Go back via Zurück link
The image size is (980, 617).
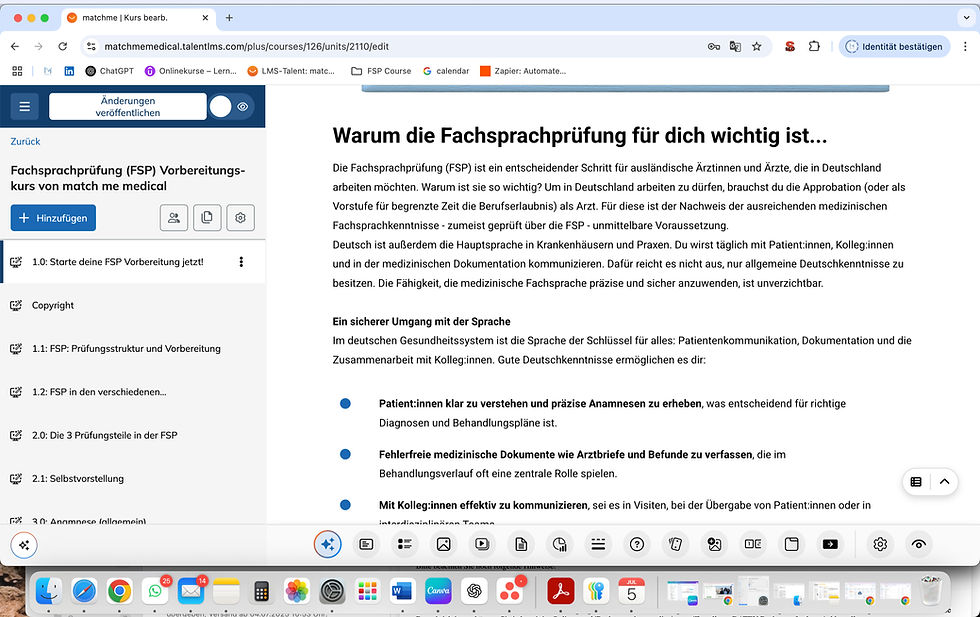(x=25, y=141)
